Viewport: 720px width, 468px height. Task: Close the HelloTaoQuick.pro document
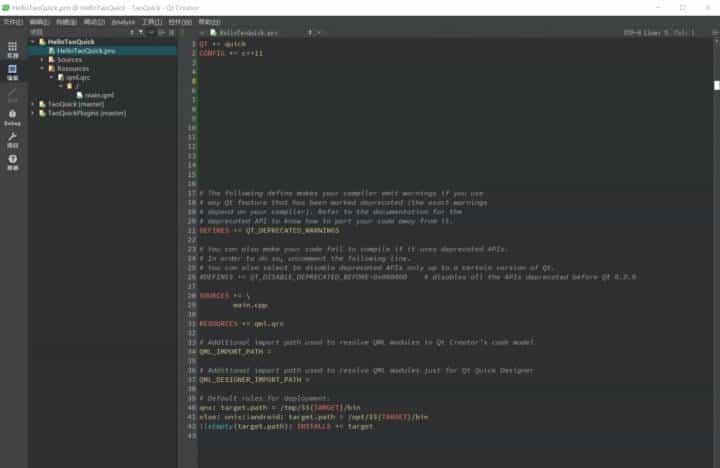coord(319,33)
